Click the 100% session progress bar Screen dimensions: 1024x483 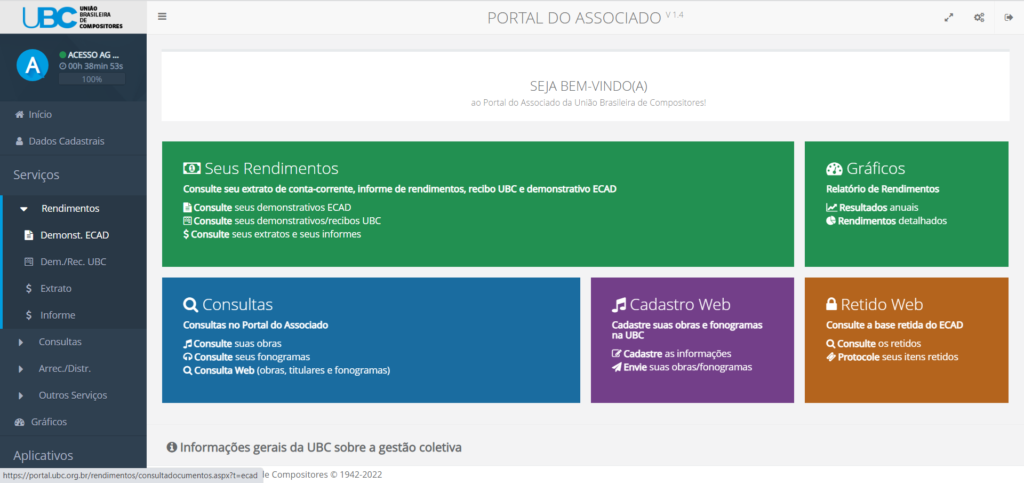pyautogui.click(x=91, y=79)
